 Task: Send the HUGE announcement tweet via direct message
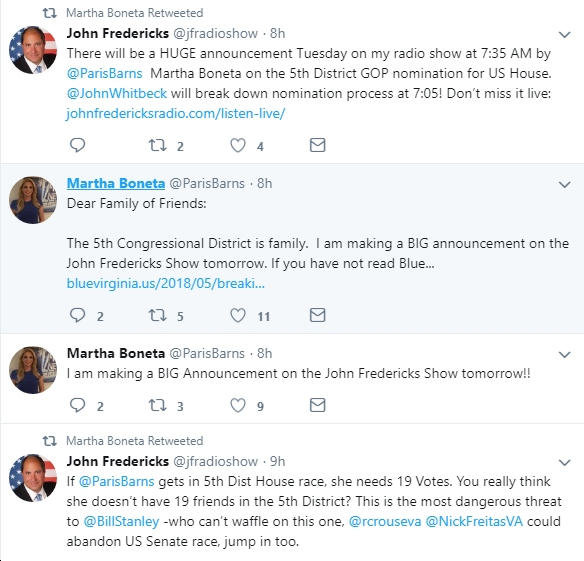coord(318,145)
